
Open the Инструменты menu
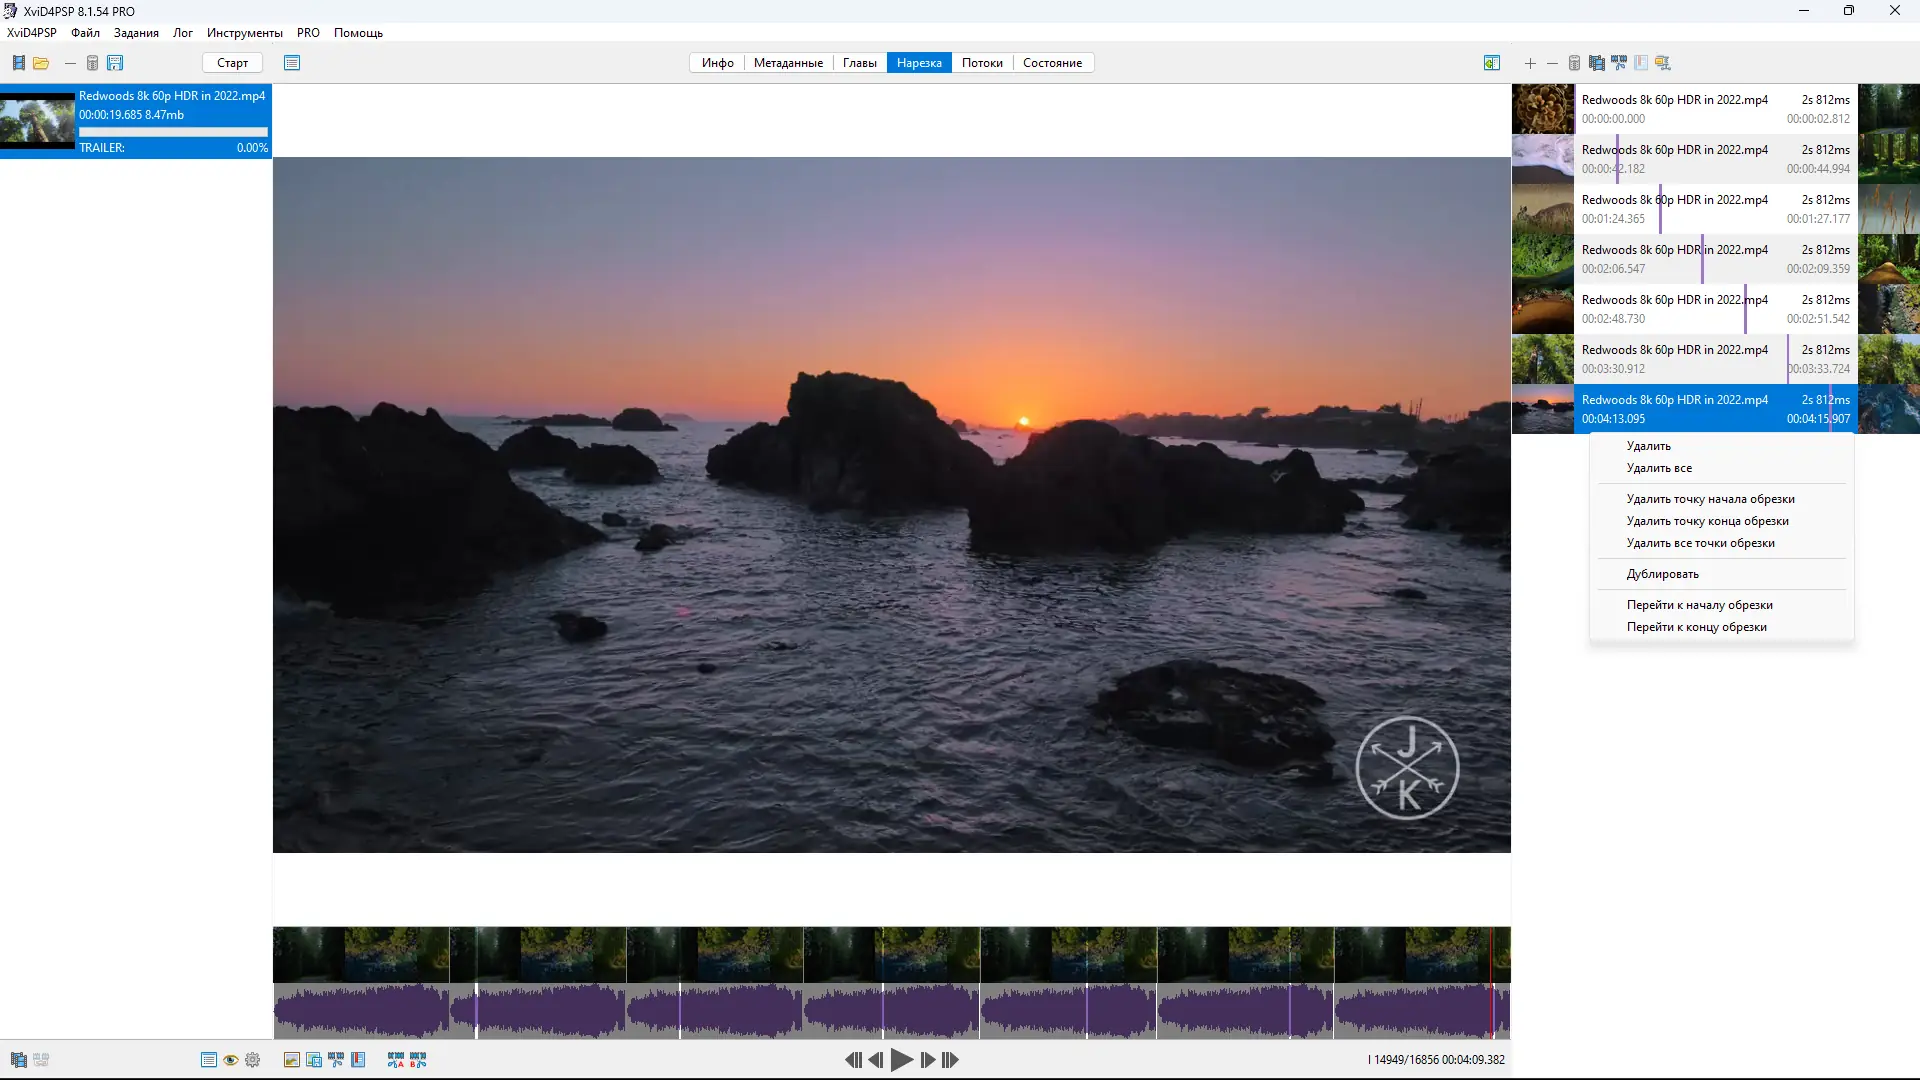(x=243, y=32)
